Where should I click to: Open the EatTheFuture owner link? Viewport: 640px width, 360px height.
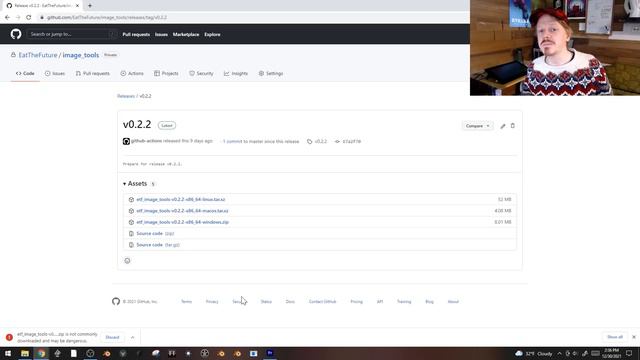tap(38, 55)
